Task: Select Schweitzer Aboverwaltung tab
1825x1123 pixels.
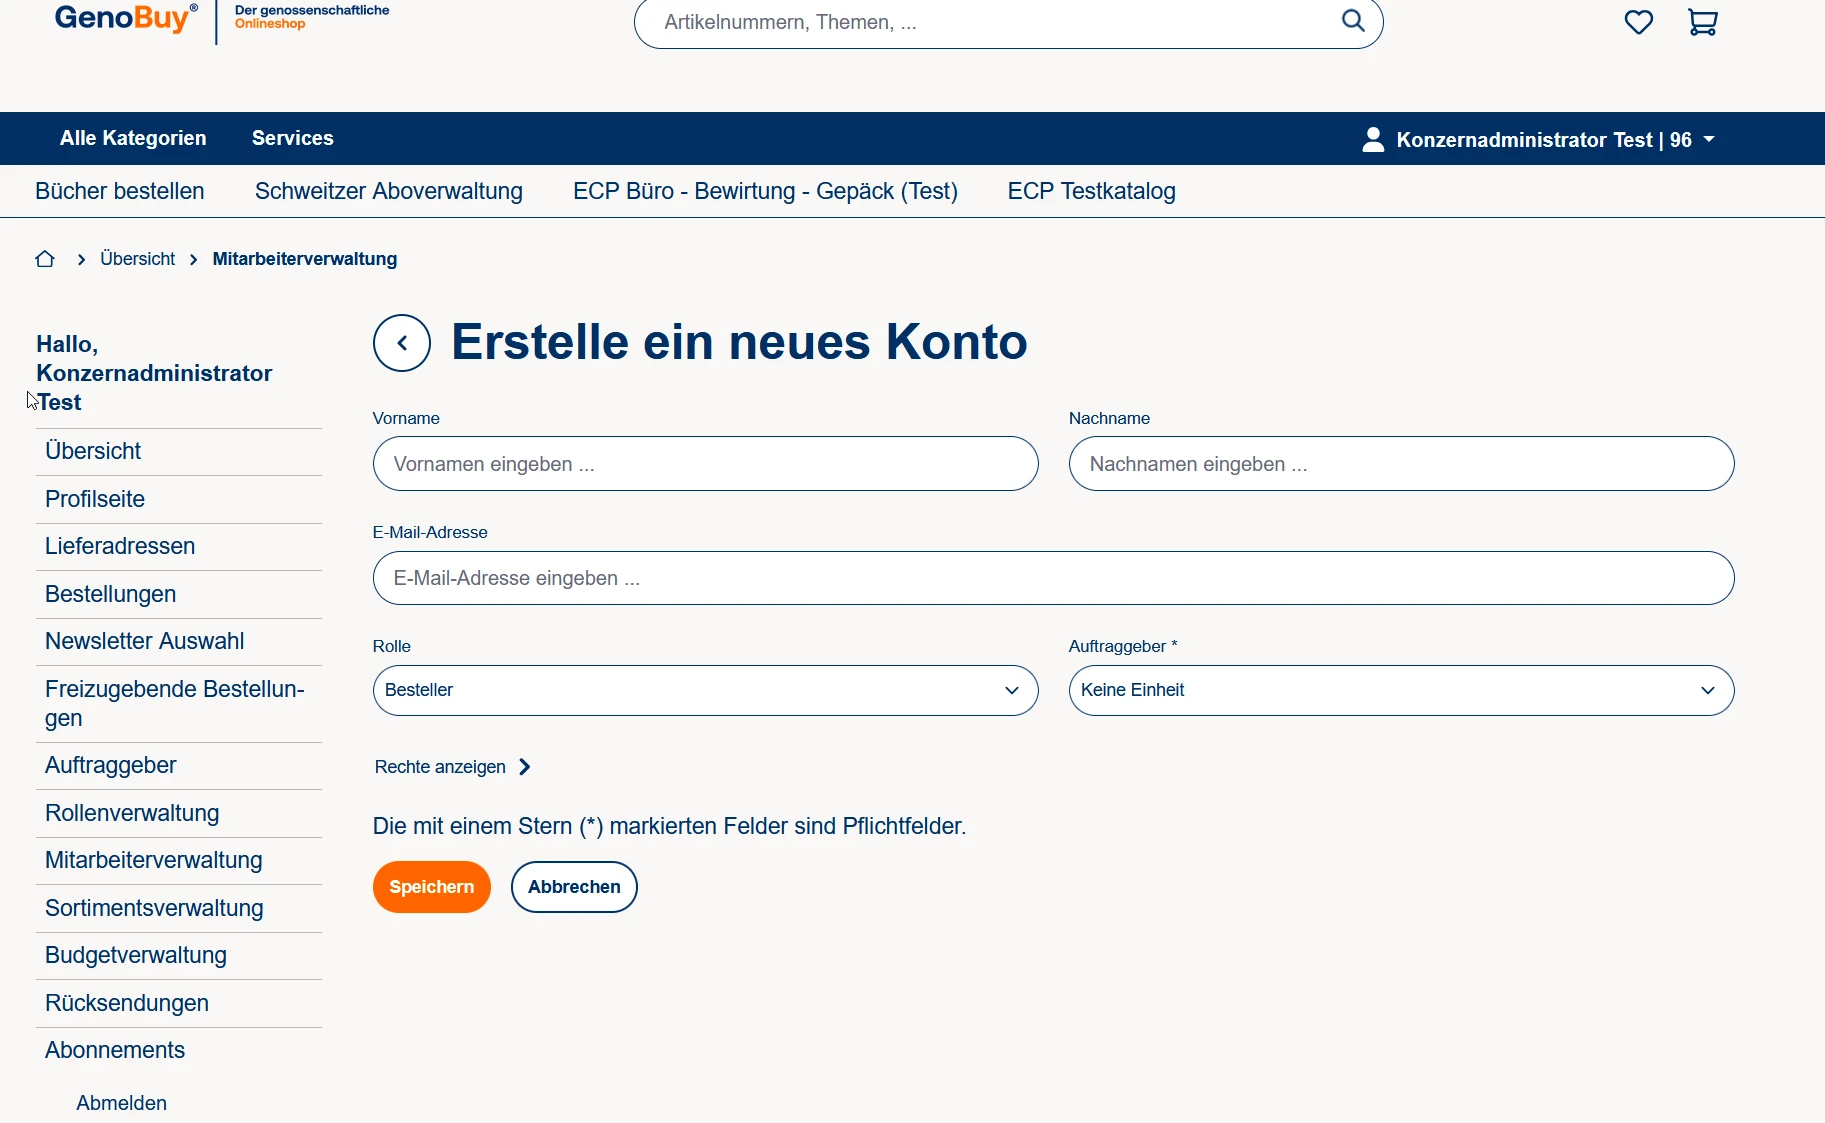Action: (x=388, y=191)
